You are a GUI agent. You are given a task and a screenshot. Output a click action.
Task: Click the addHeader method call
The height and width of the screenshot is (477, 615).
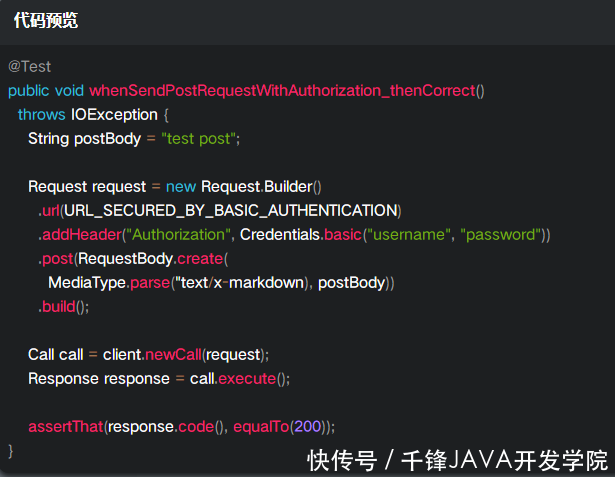[79, 234]
